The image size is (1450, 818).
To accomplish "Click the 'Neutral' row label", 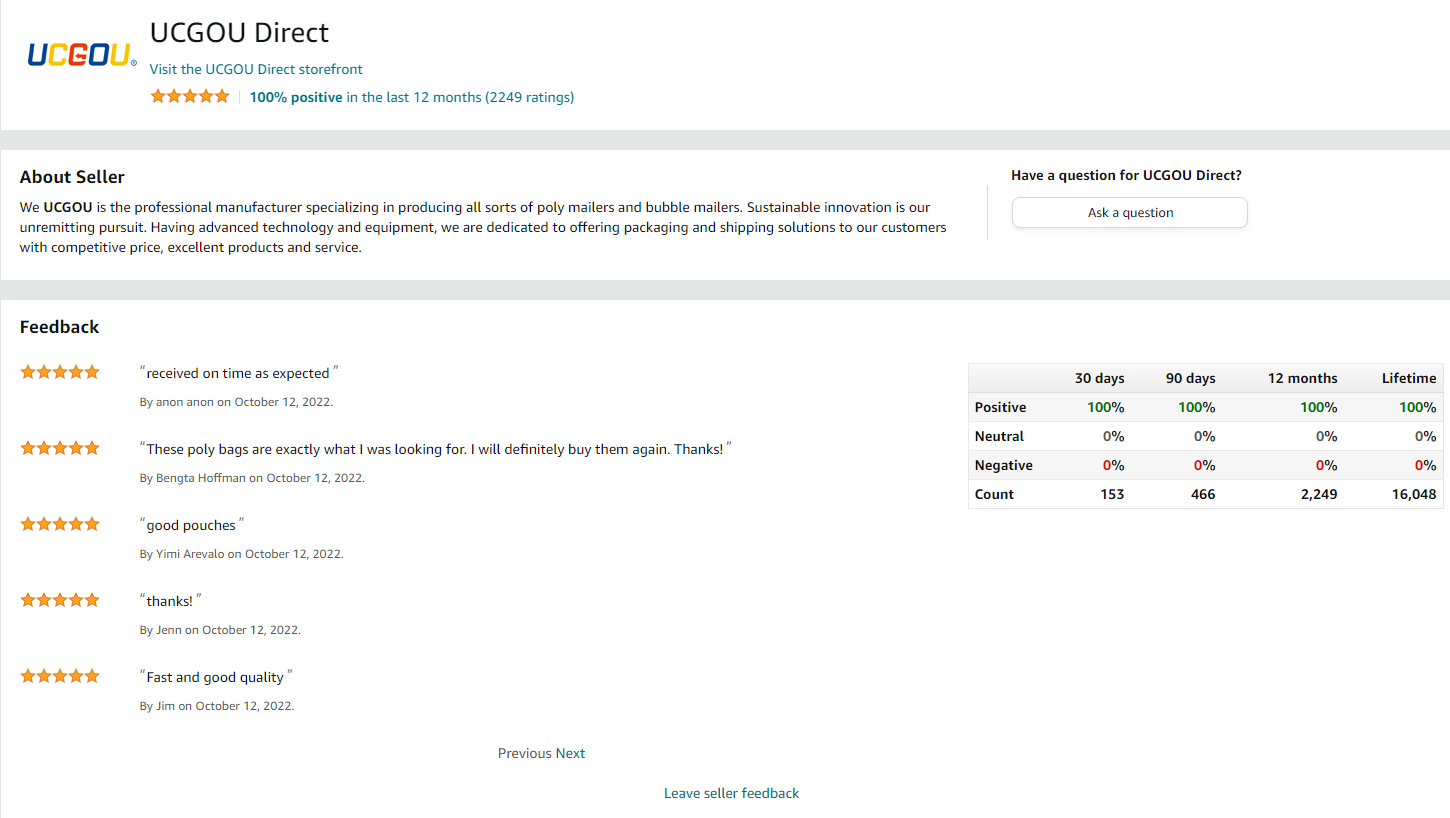I will [999, 436].
